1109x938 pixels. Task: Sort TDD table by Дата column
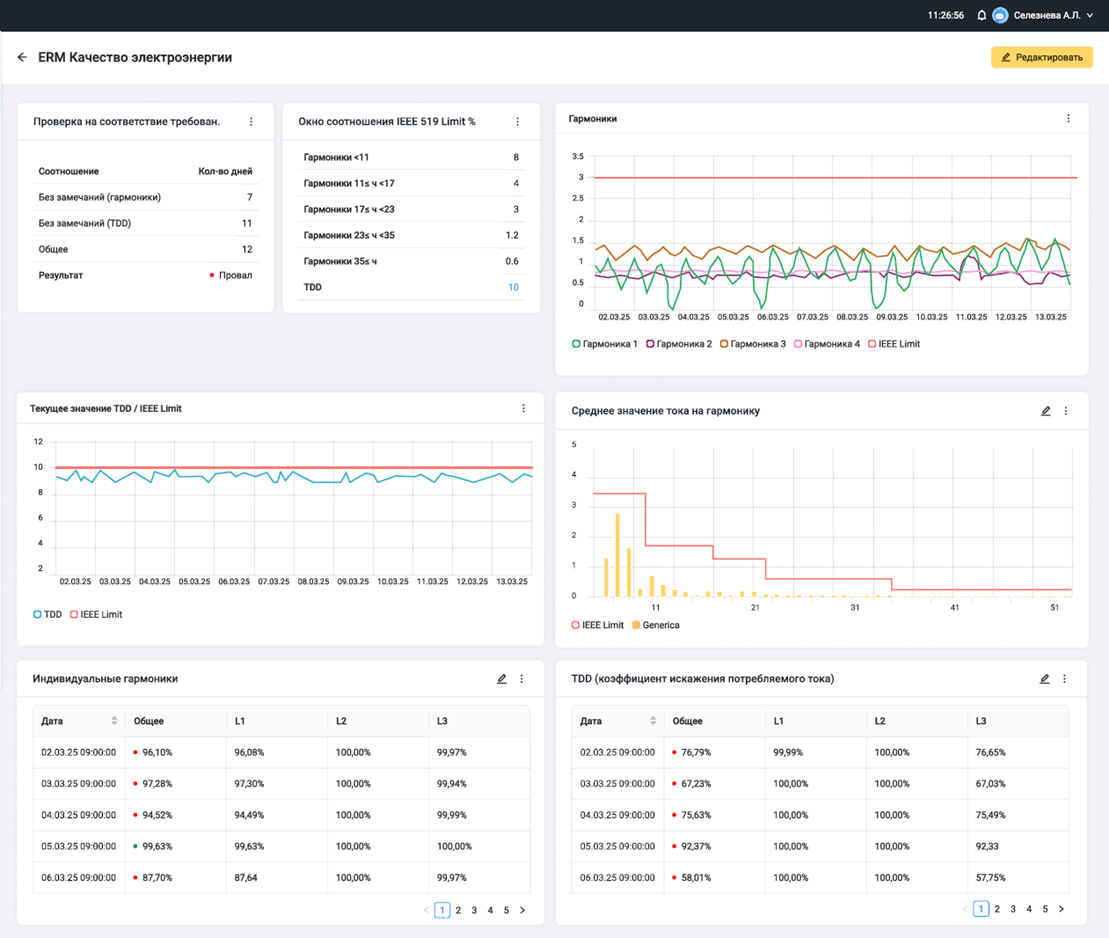[653, 721]
